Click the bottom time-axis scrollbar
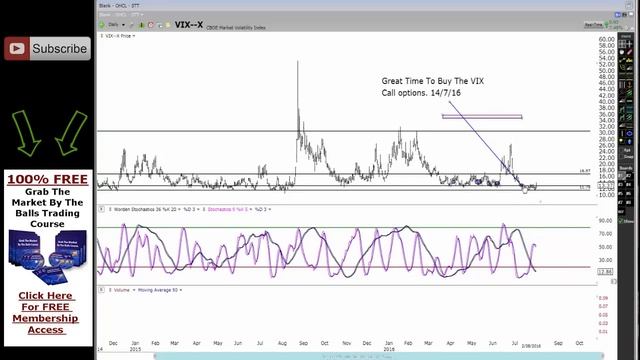 pyautogui.click(x=379, y=356)
